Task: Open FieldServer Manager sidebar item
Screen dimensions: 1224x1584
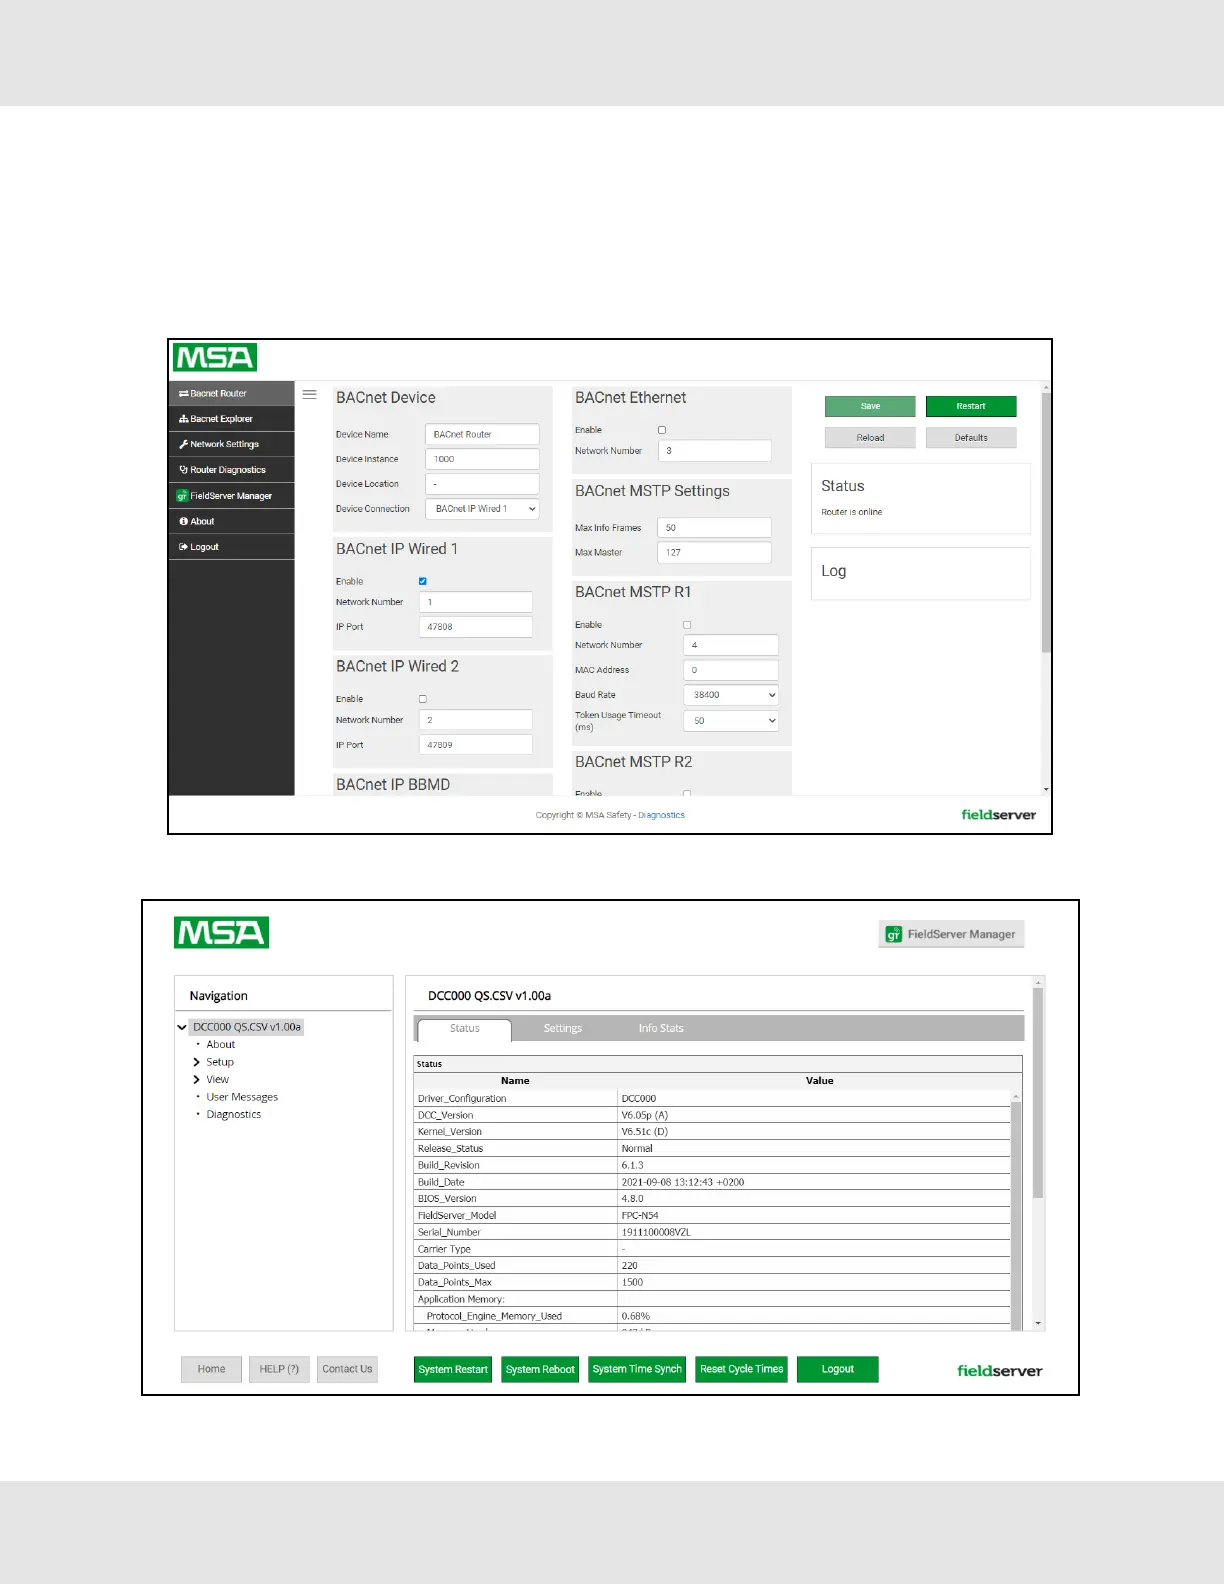Action: click(x=231, y=496)
